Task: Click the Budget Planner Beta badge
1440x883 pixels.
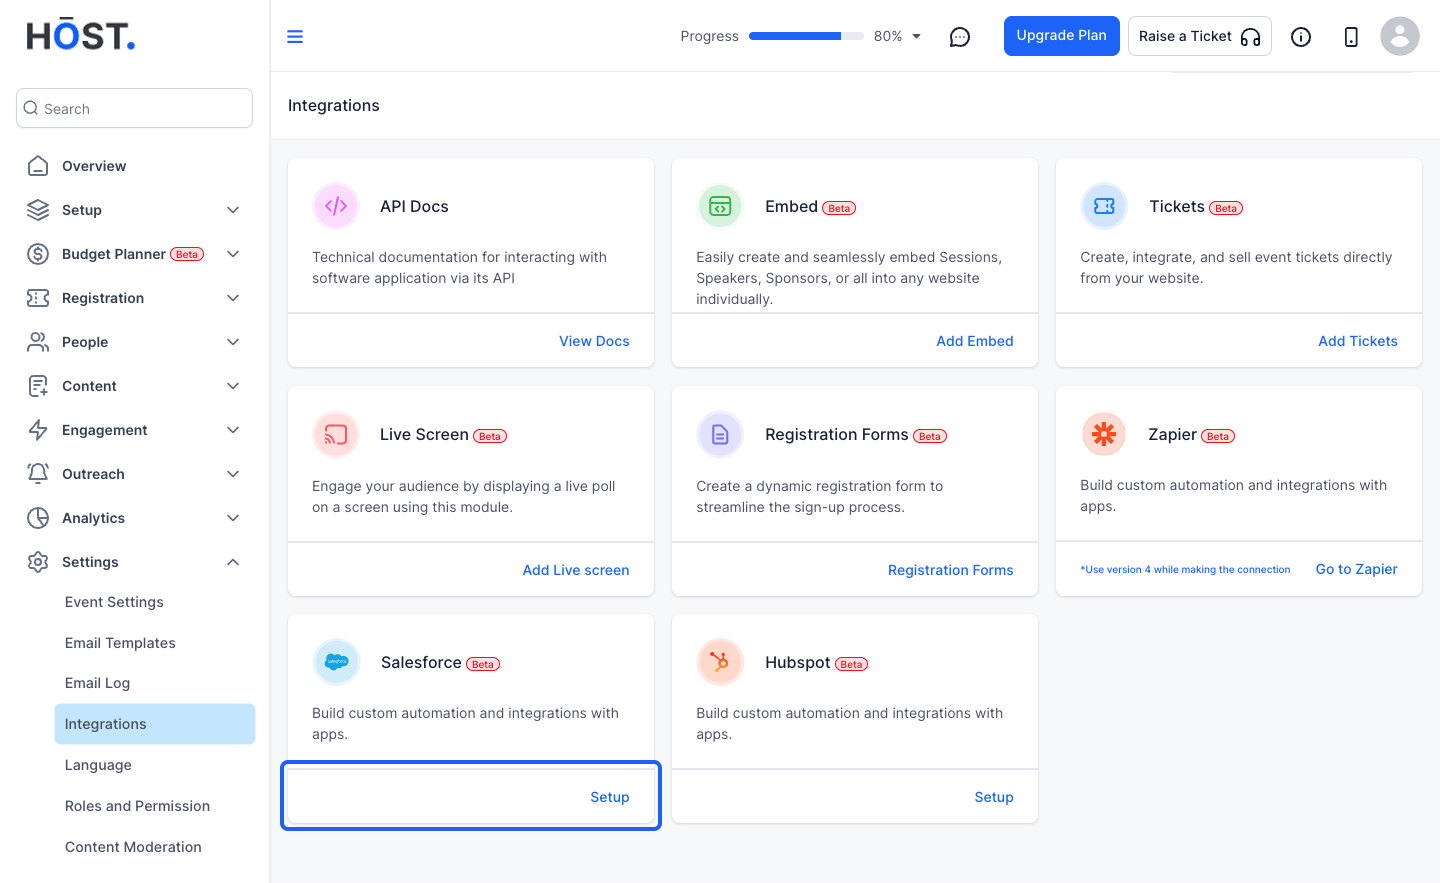Action: click(187, 254)
